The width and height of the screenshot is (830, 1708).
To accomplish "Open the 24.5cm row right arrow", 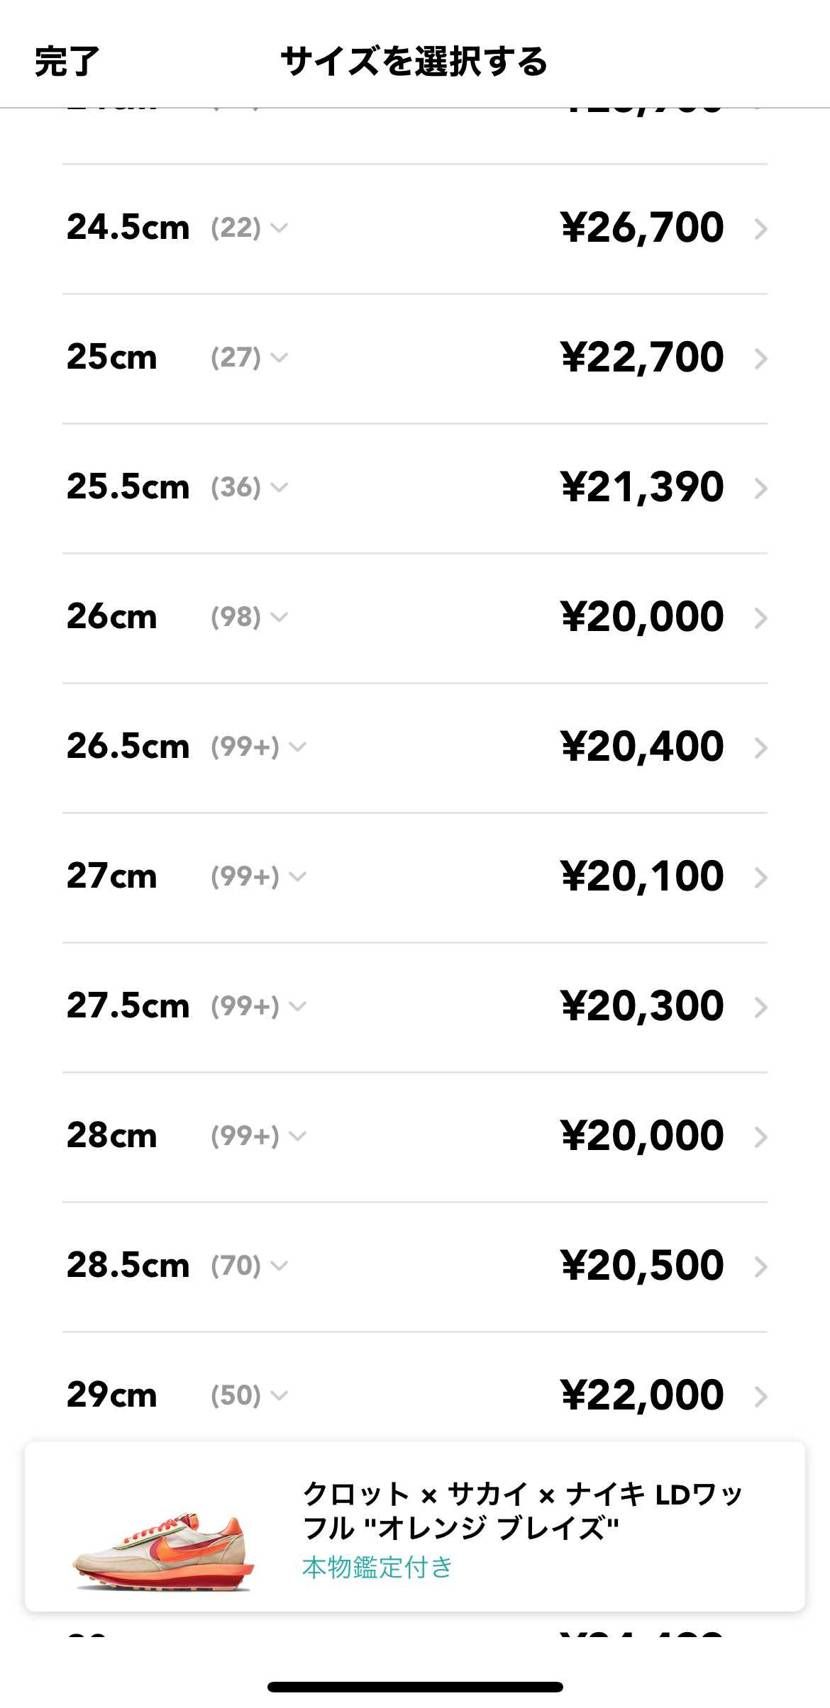I will 761,229.
